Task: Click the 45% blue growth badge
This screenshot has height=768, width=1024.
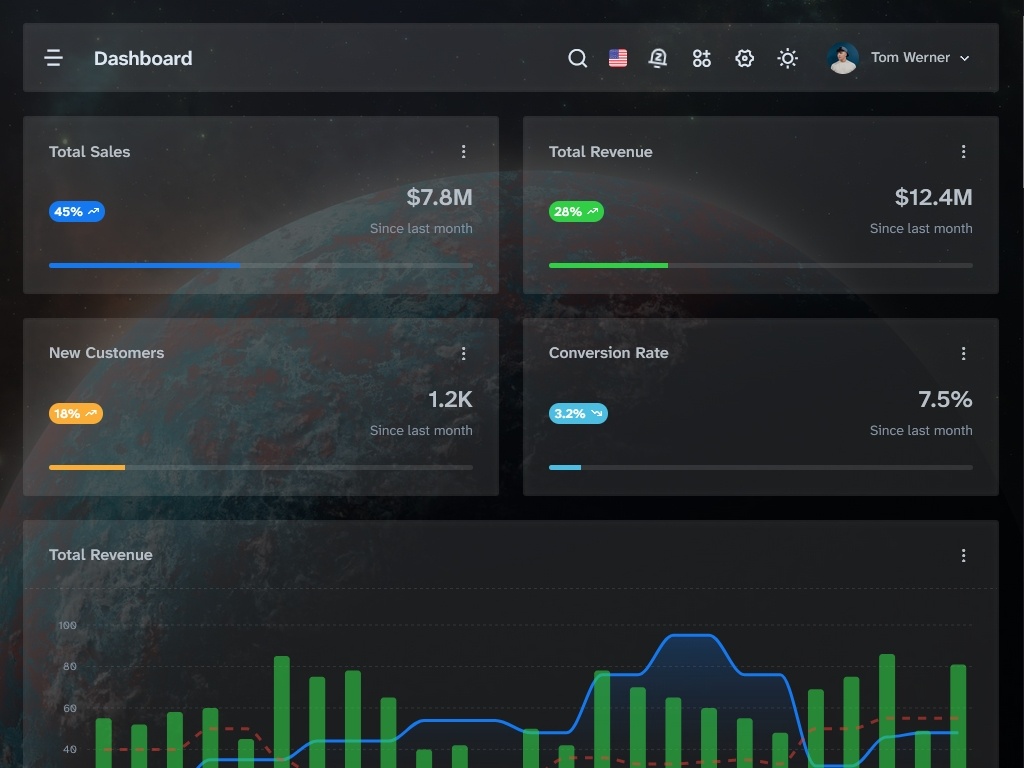Action: 77,212
